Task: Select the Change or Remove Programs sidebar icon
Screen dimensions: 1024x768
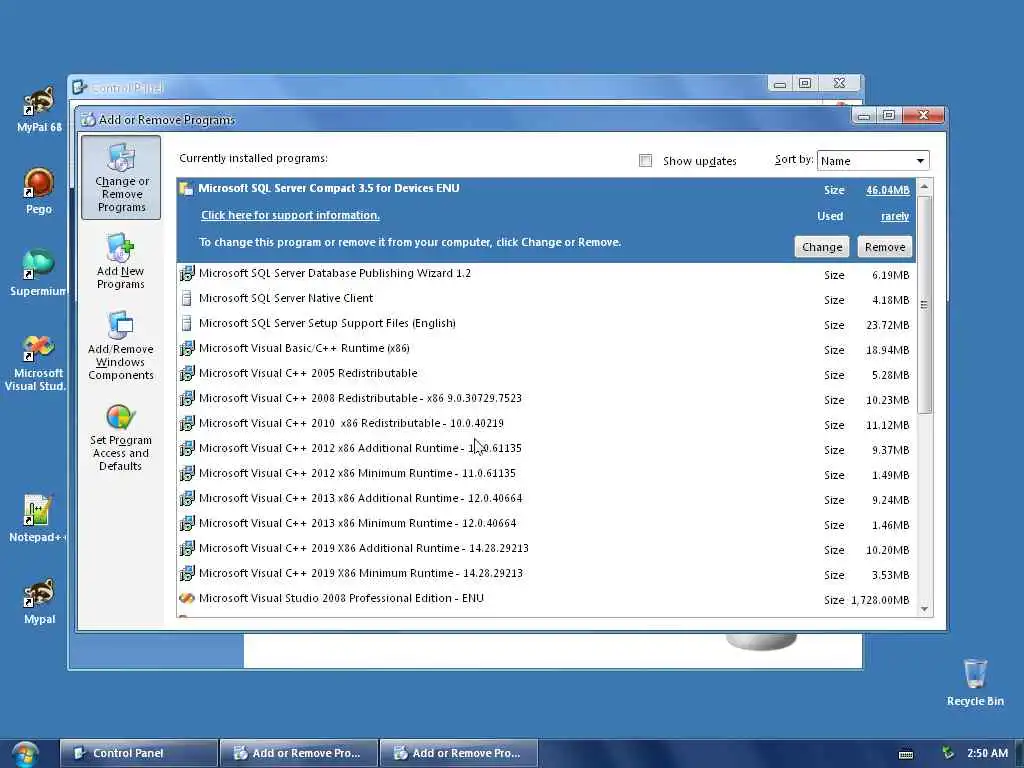Action: coord(121,178)
